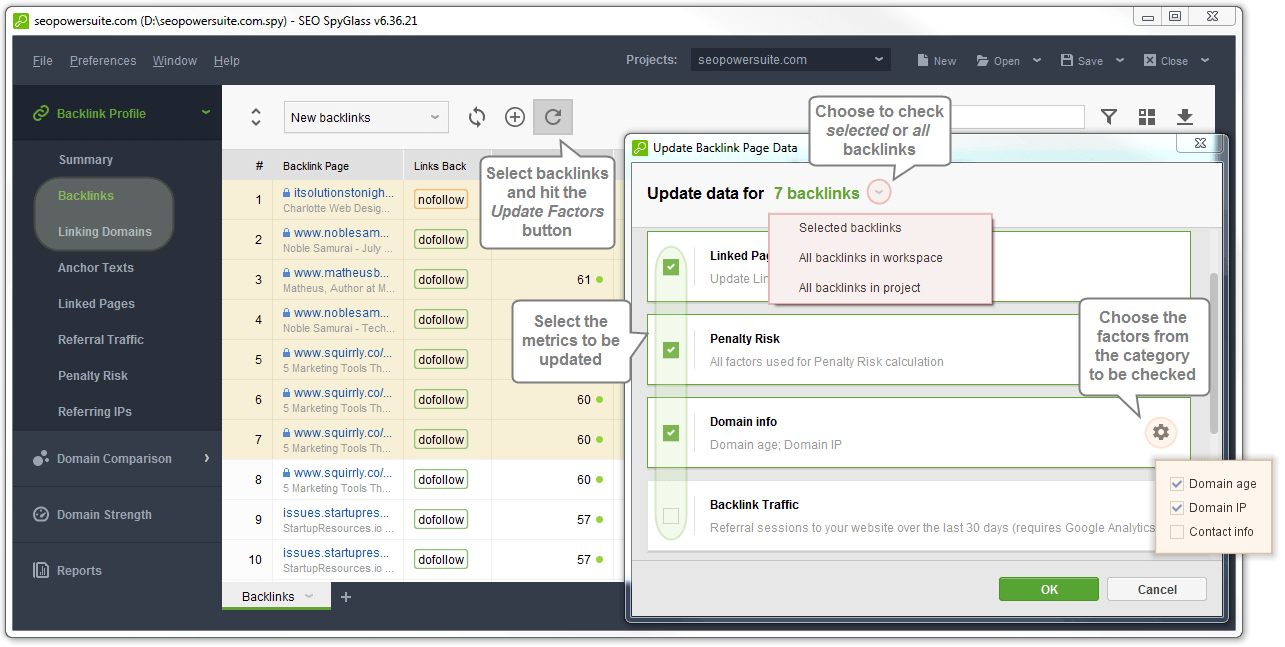This screenshot has width=1285, height=647.
Task: Click the Update Factors refresh icon
Action: pyautogui.click(x=553, y=117)
